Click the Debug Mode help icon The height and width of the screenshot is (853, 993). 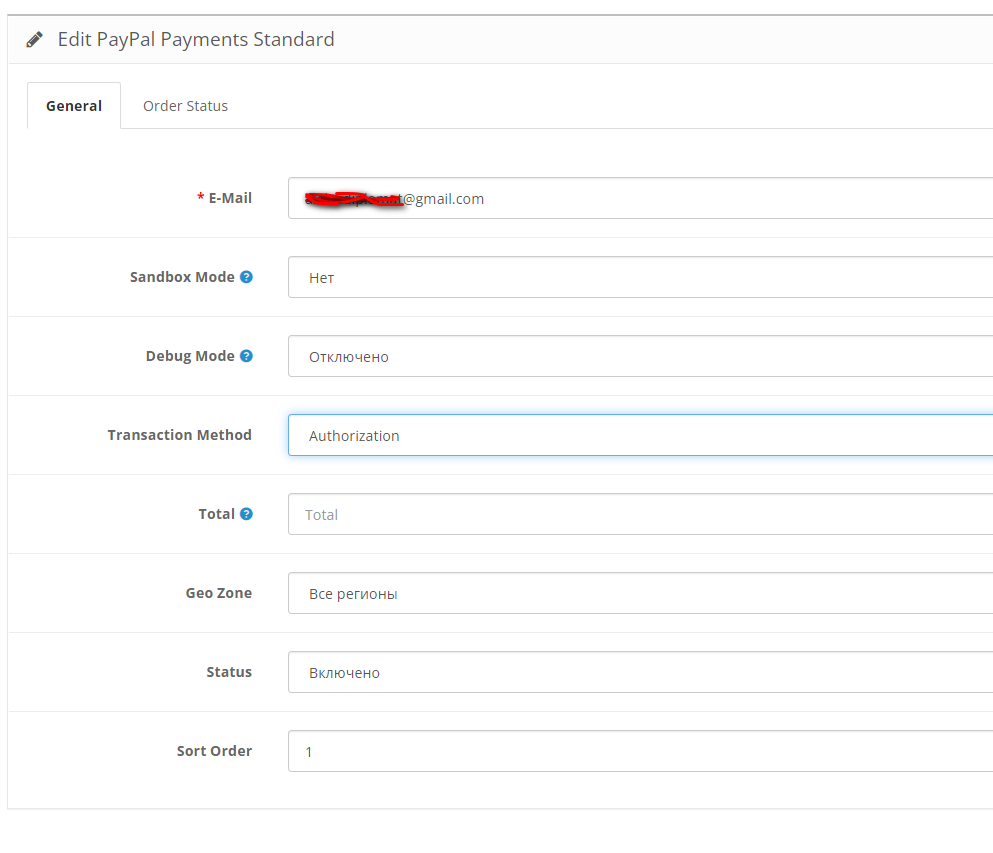coord(246,356)
